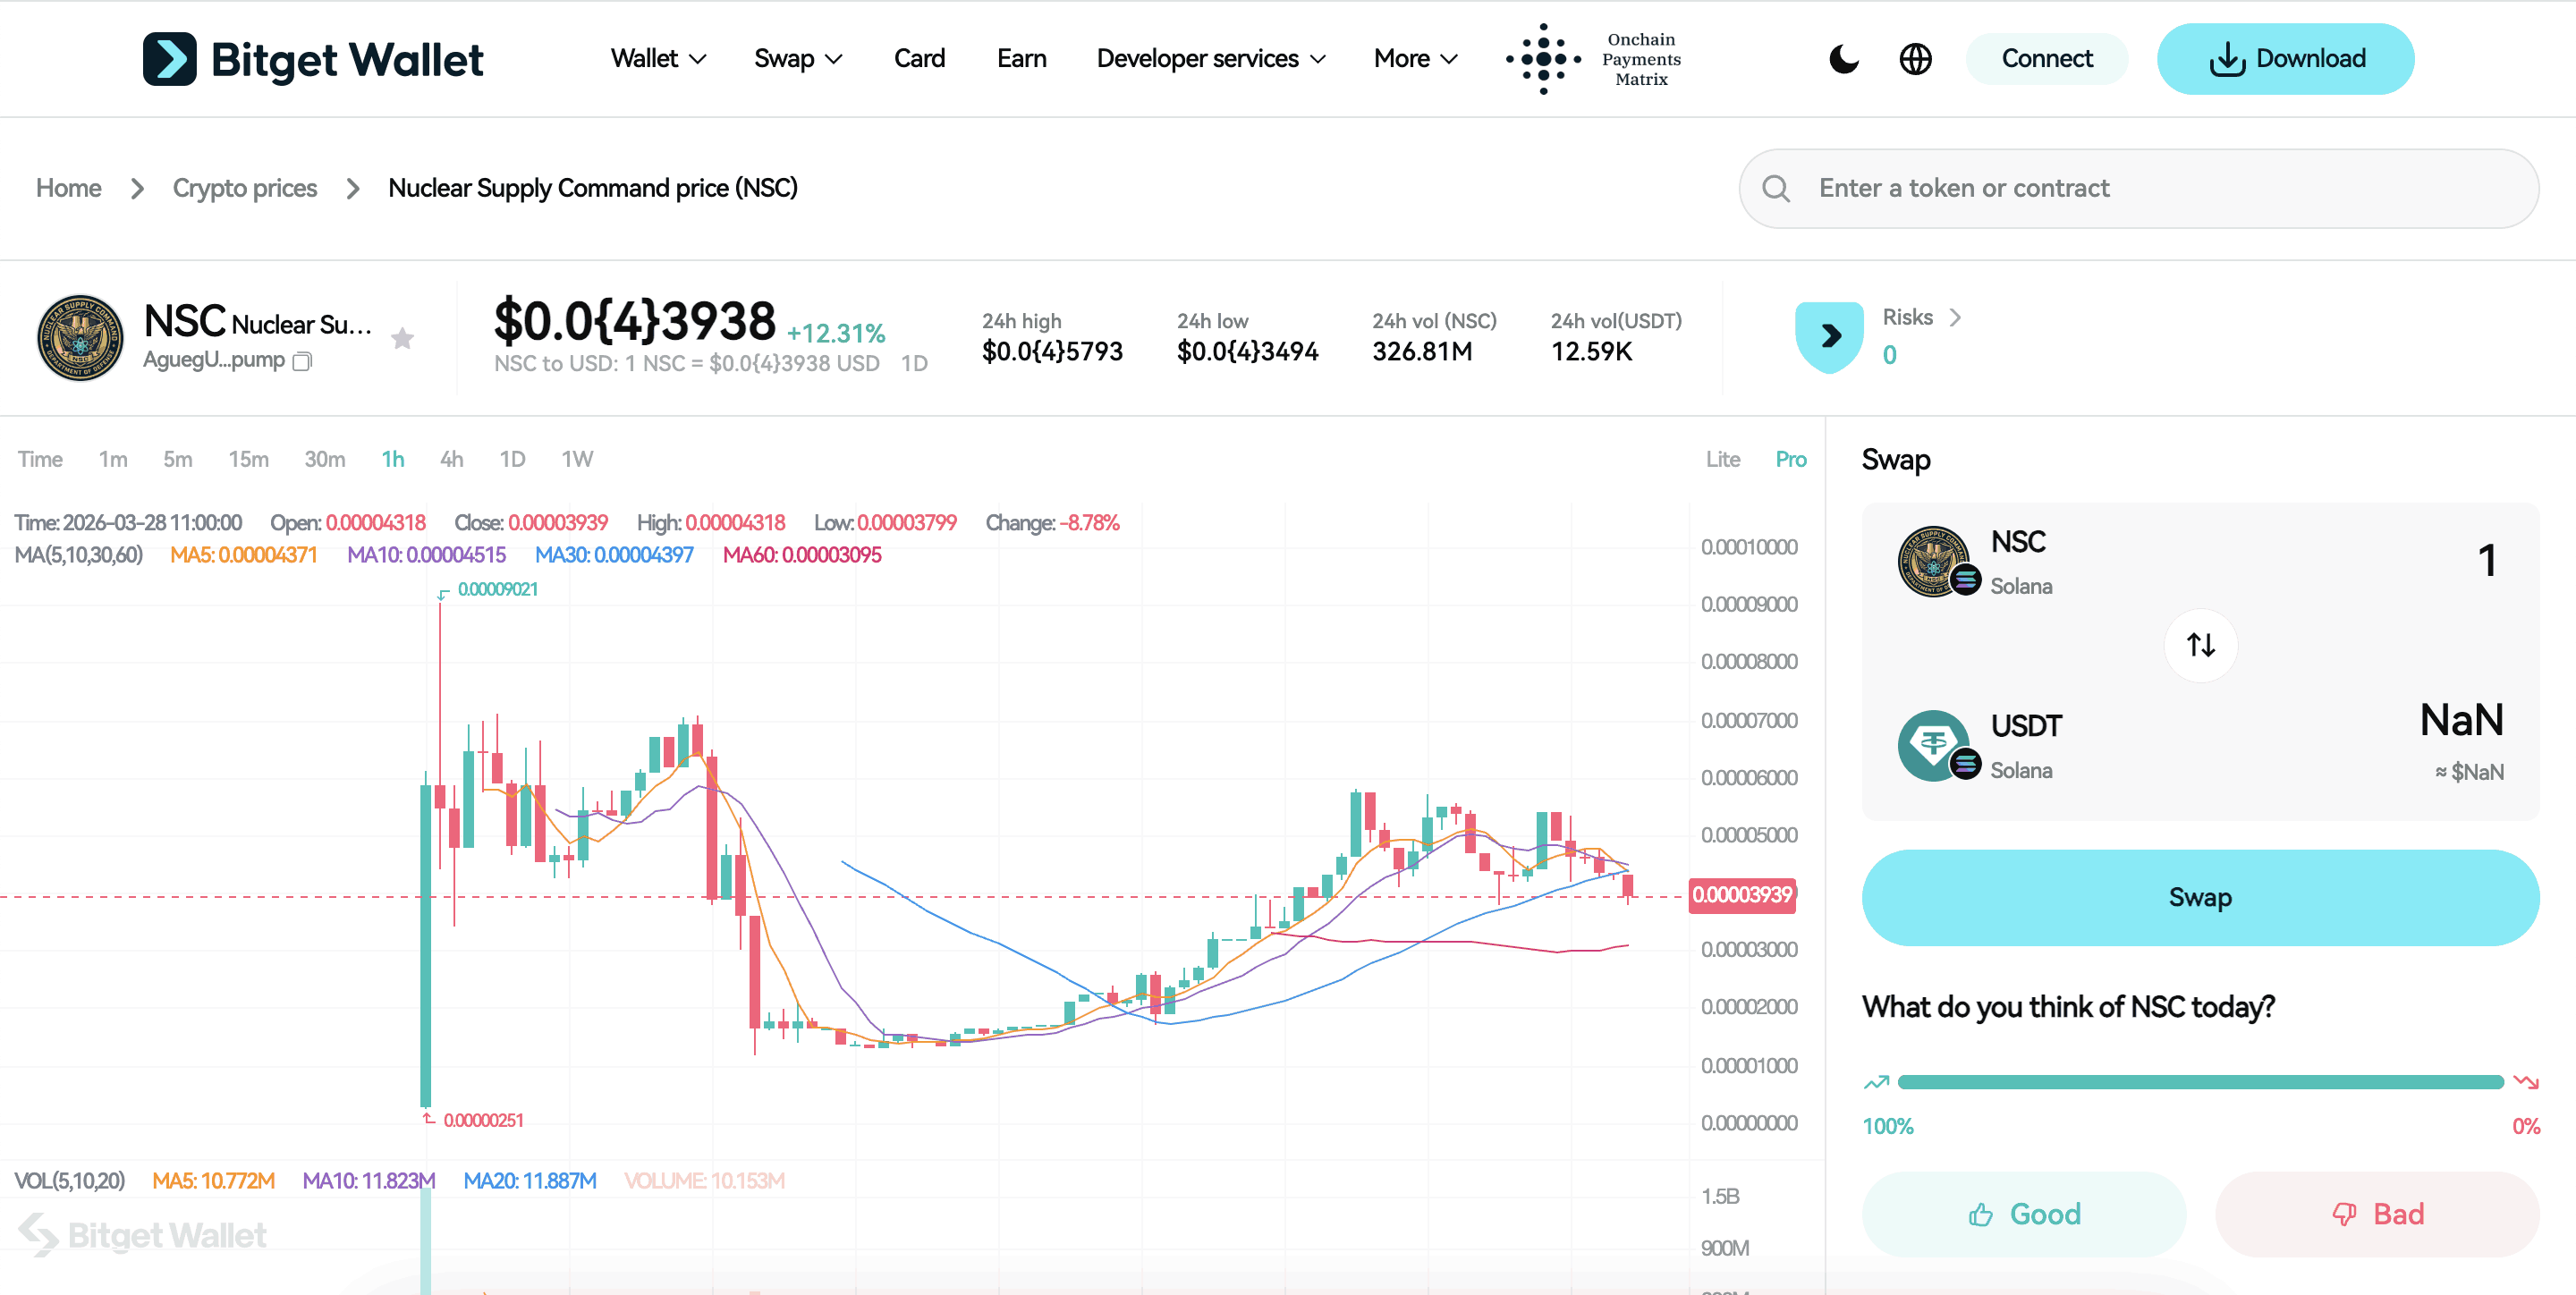The width and height of the screenshot is (2576, 1295).
Task: Click the Bitget Wallet logo
Action: [313, 58]
